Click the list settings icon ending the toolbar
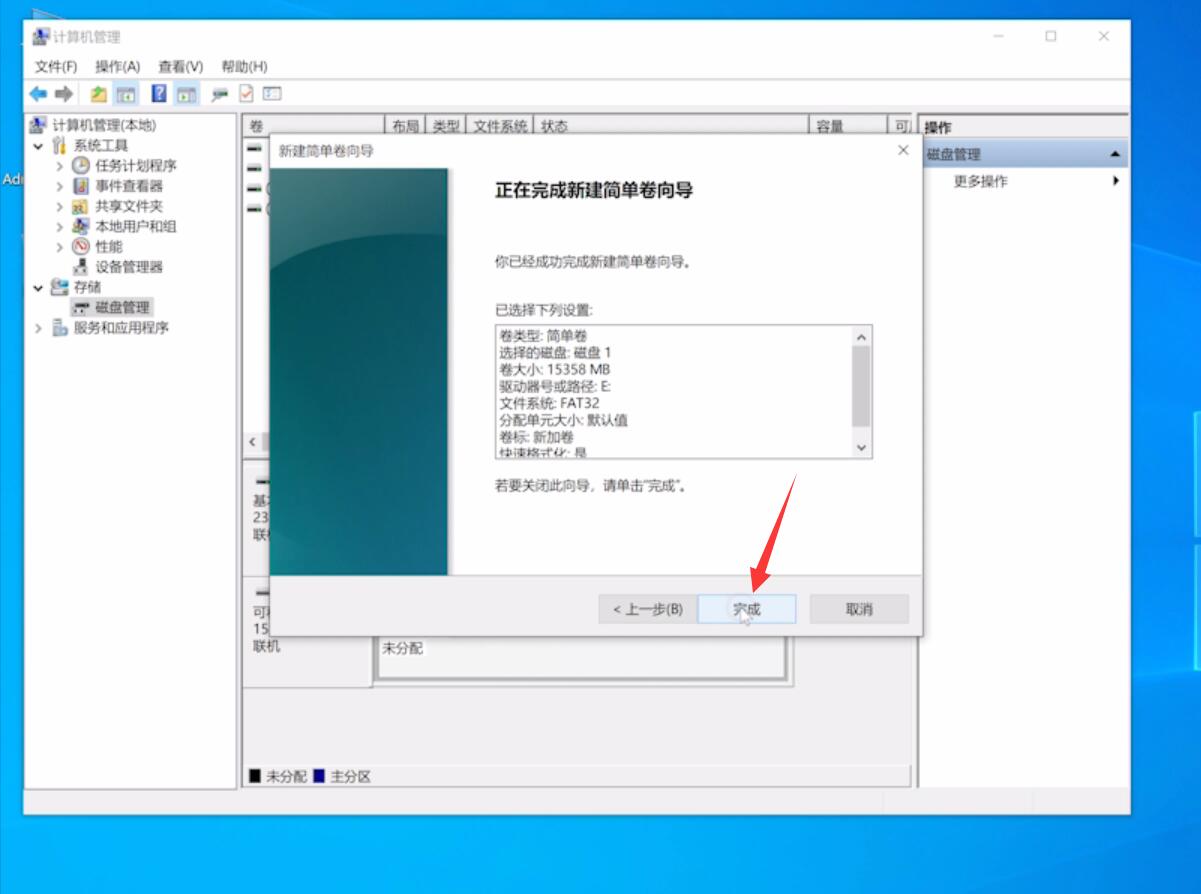 point(271,94)
